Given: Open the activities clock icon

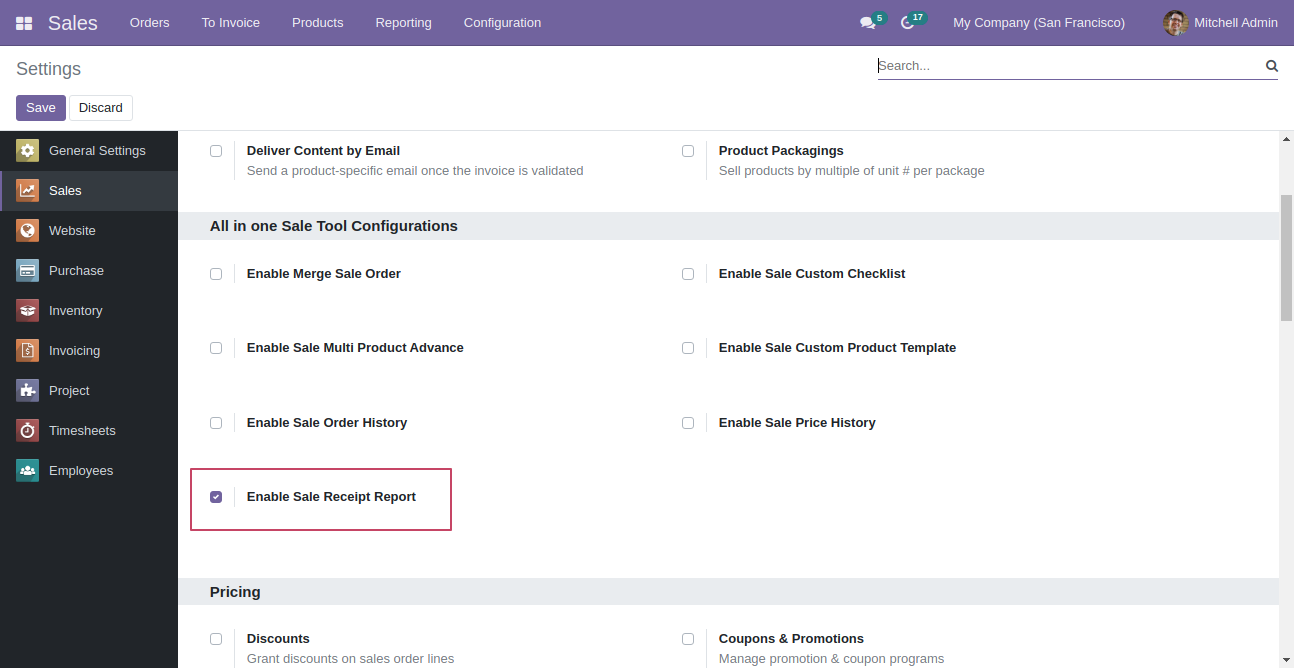Looking at the screenshot, I should click(908, 23).
